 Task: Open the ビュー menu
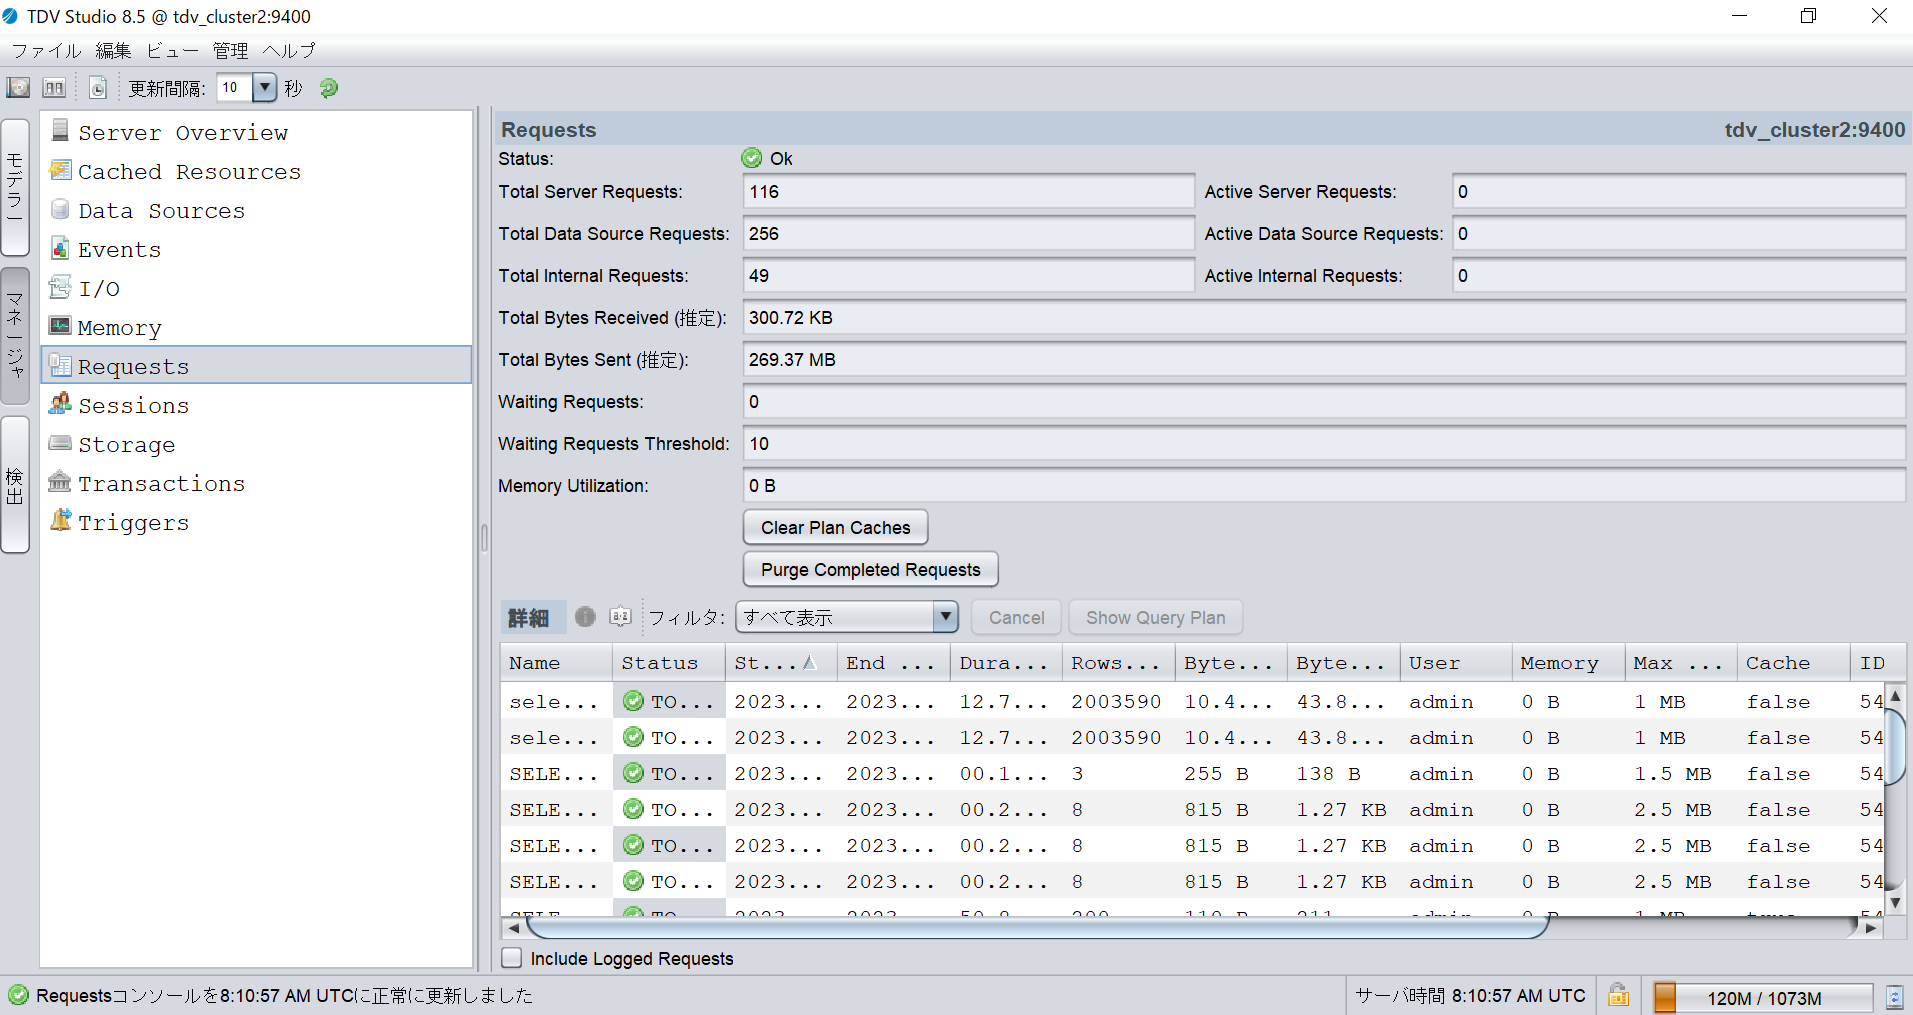[x=172, y=51]
